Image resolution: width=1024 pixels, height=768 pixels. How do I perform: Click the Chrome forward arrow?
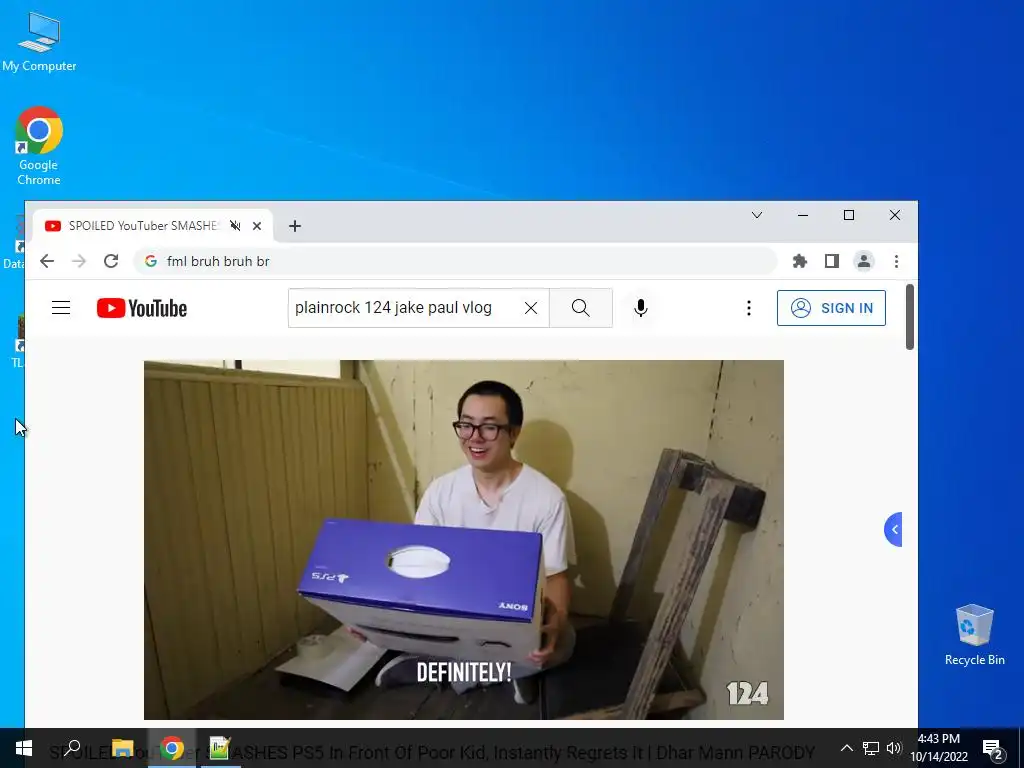pyautogui.click(x=79, y=261)
